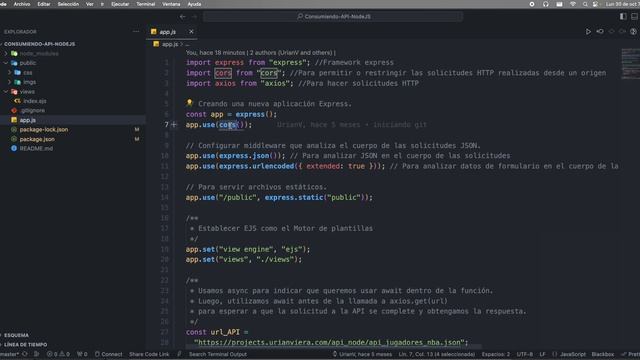Click the Wi-Fi icon in menu bar
This screenshot has height=360, width=640.
click(573, 4)
